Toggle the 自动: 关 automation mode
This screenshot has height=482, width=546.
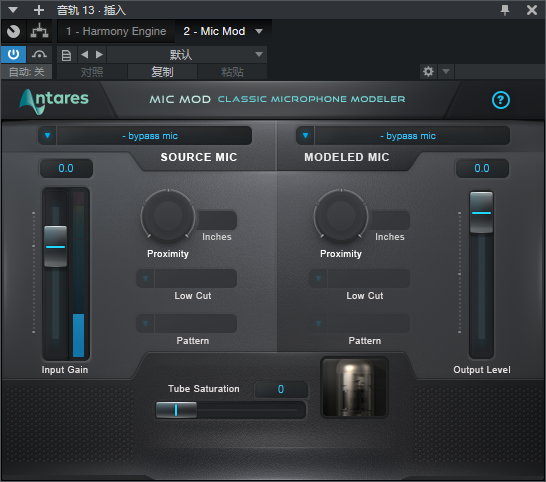coord(26,72)
